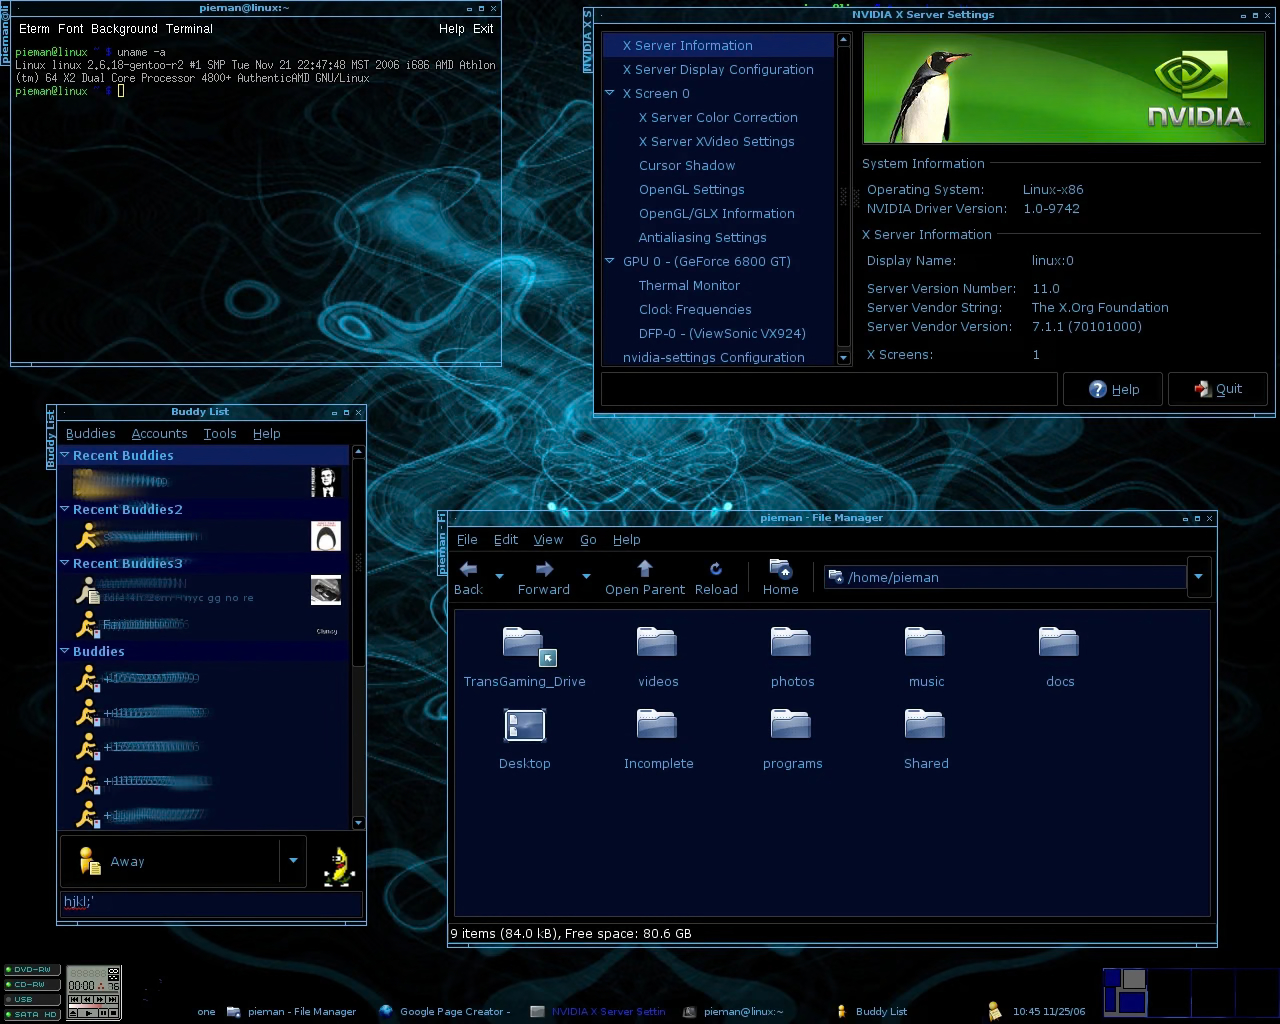Open the Accounts menu in Buddy List

pyautogui.click(x=159, y=433)
